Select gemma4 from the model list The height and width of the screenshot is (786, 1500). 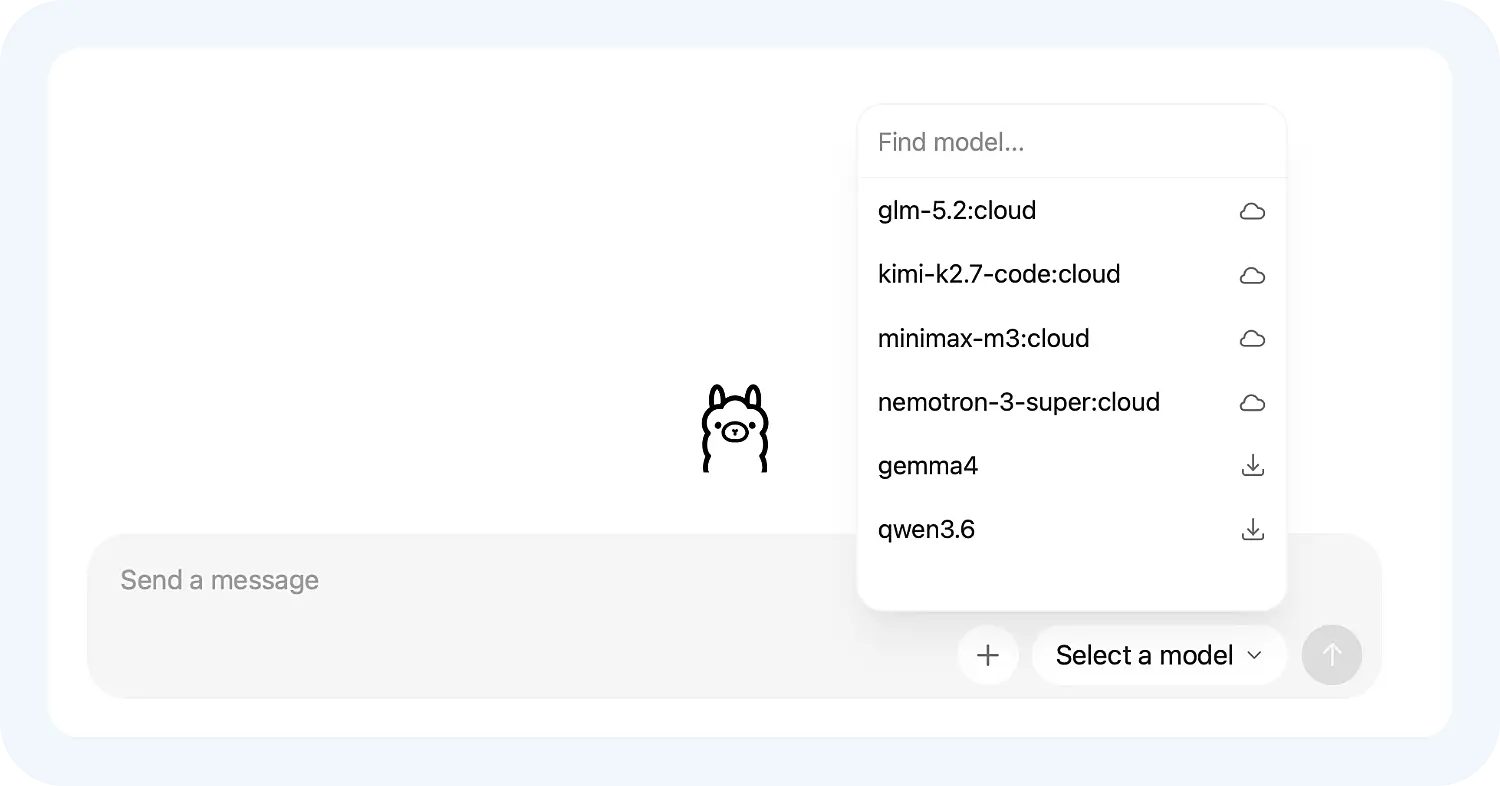point(1072,466)
